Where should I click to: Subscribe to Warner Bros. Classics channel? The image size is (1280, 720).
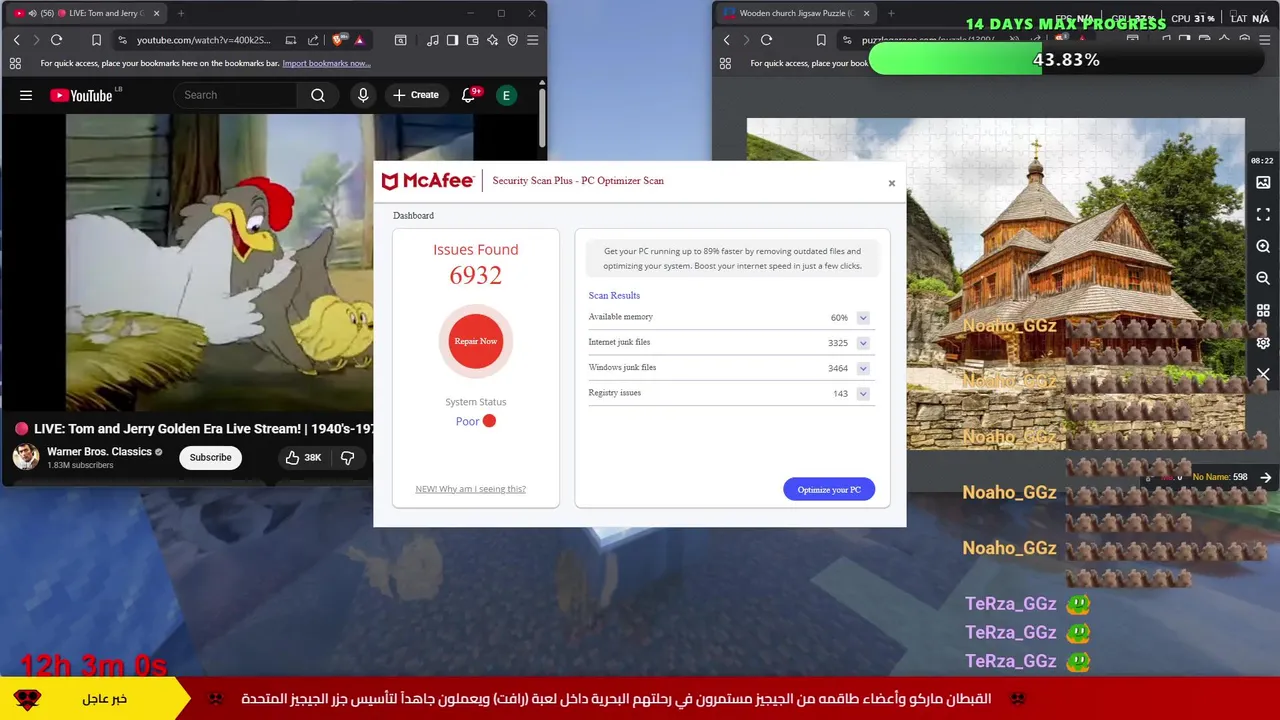pos(210,457)
